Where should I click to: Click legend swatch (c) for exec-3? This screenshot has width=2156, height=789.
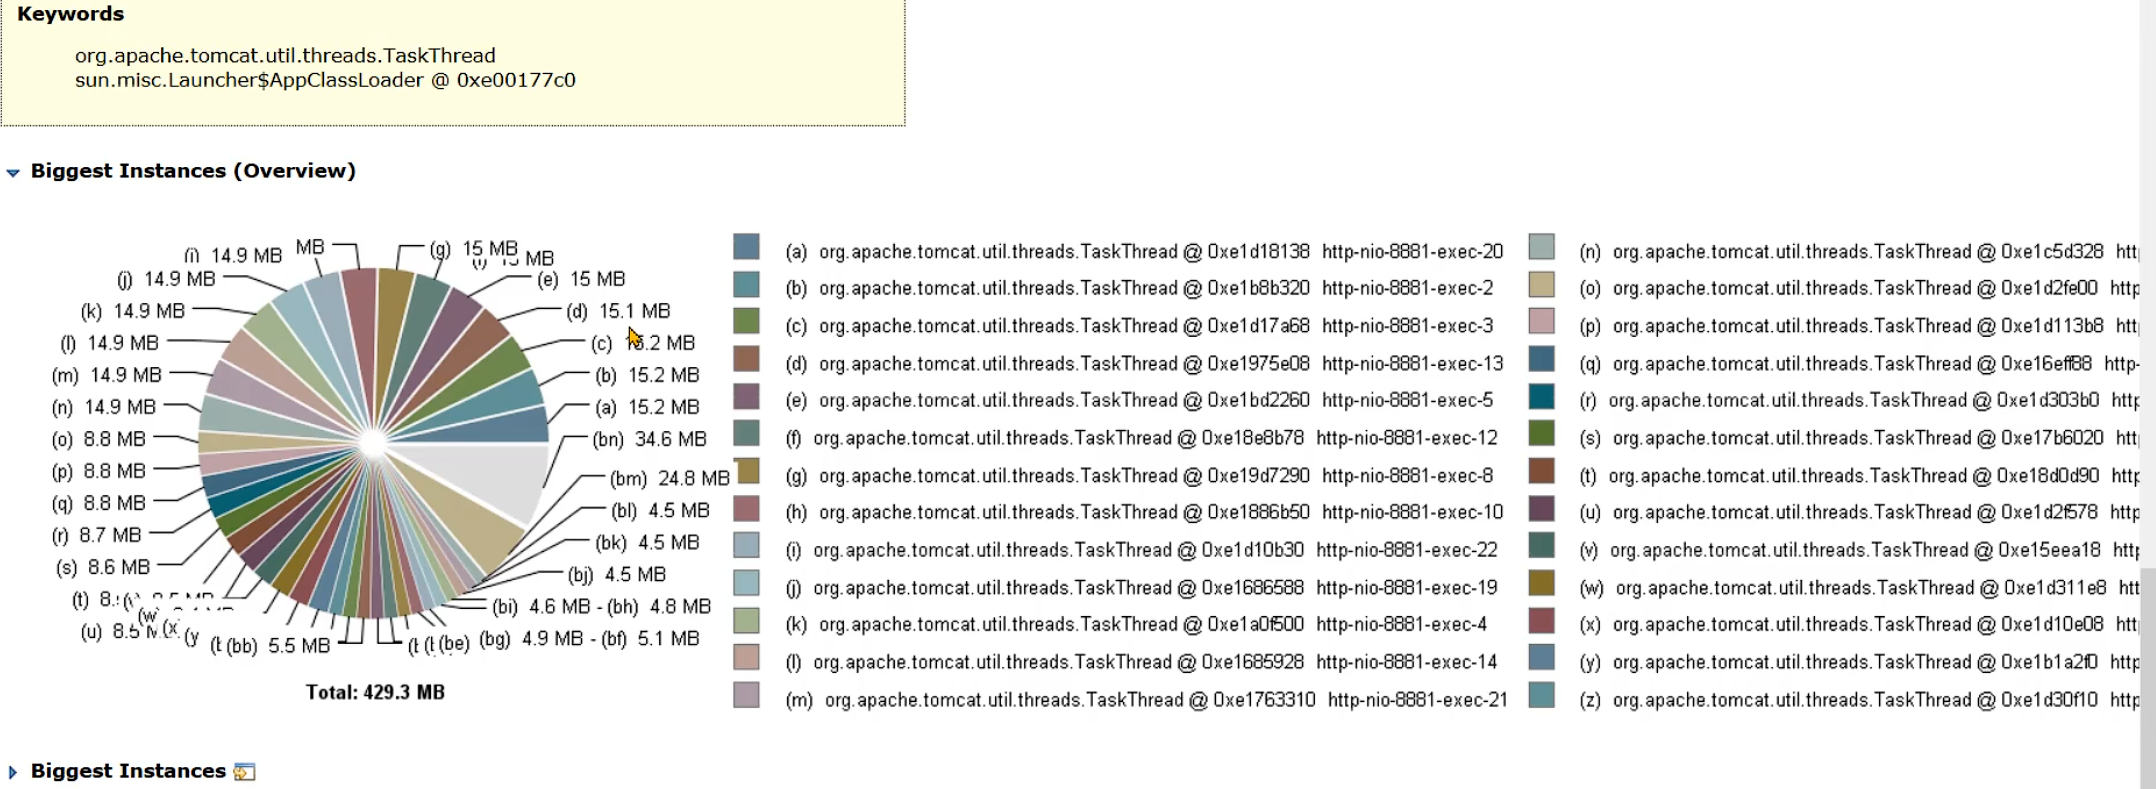point(746,322)
